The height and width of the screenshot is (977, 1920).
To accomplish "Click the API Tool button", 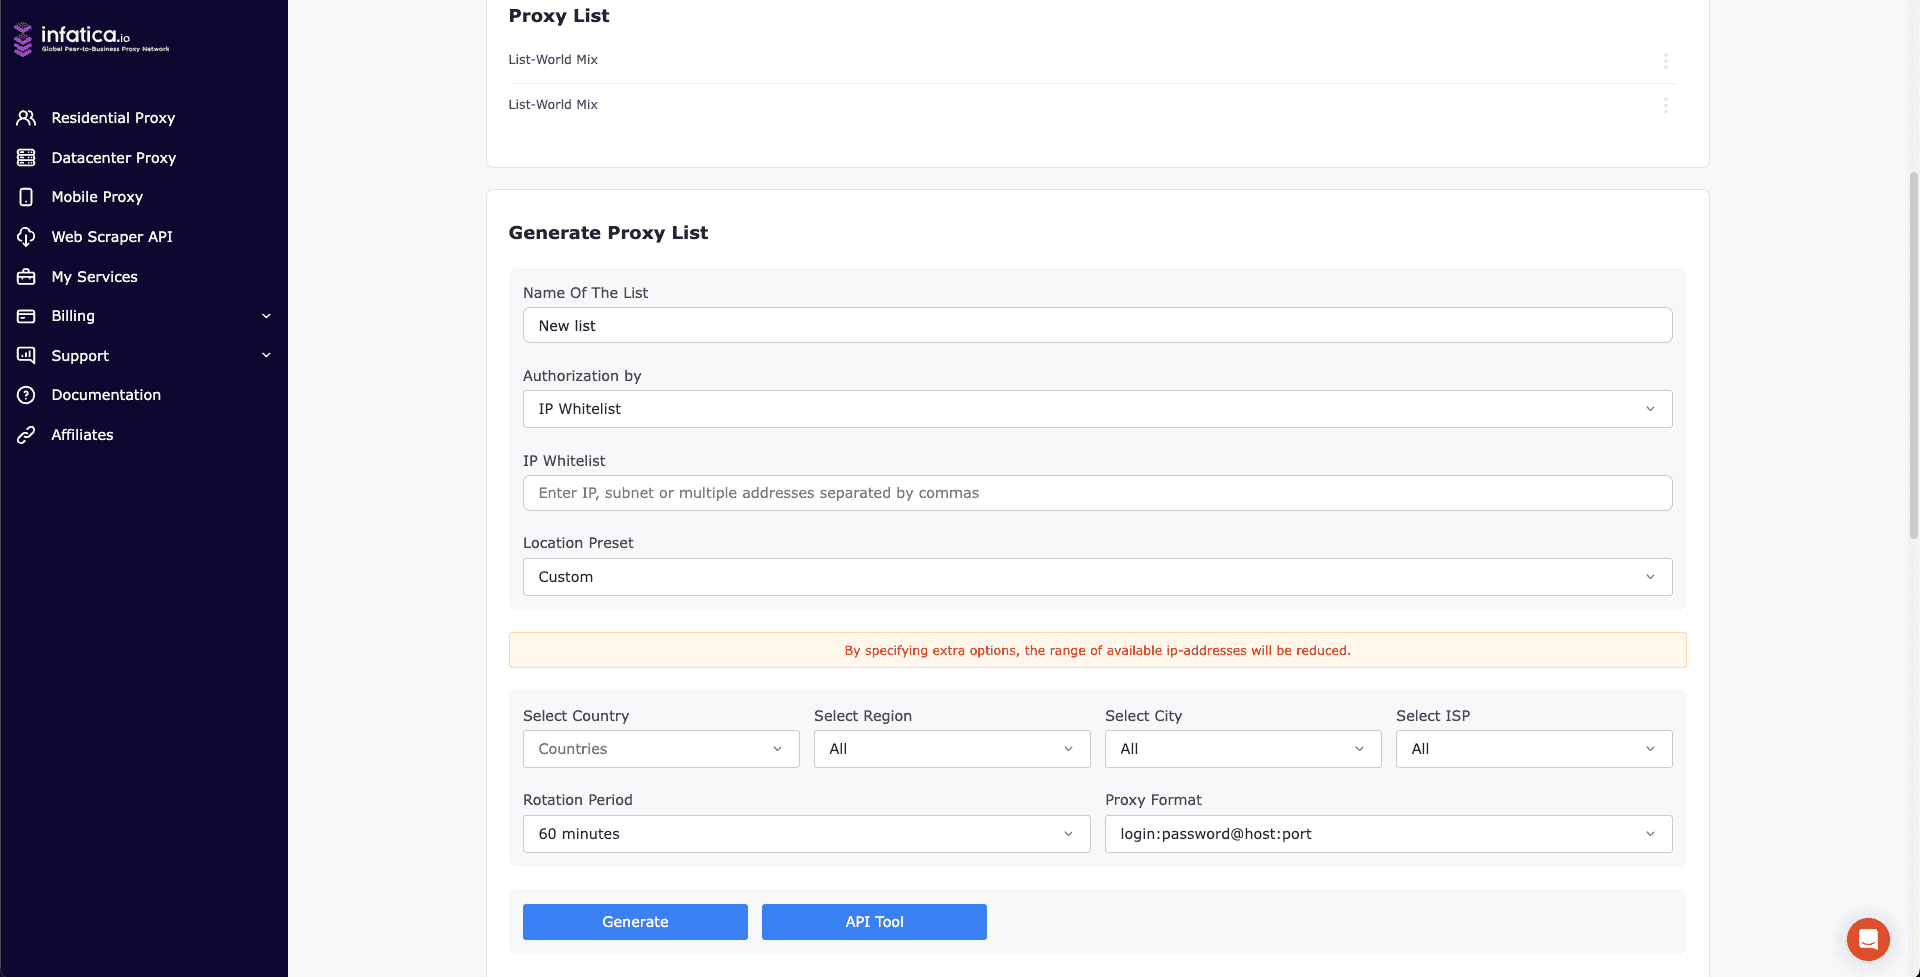I will tap(874, 922).
